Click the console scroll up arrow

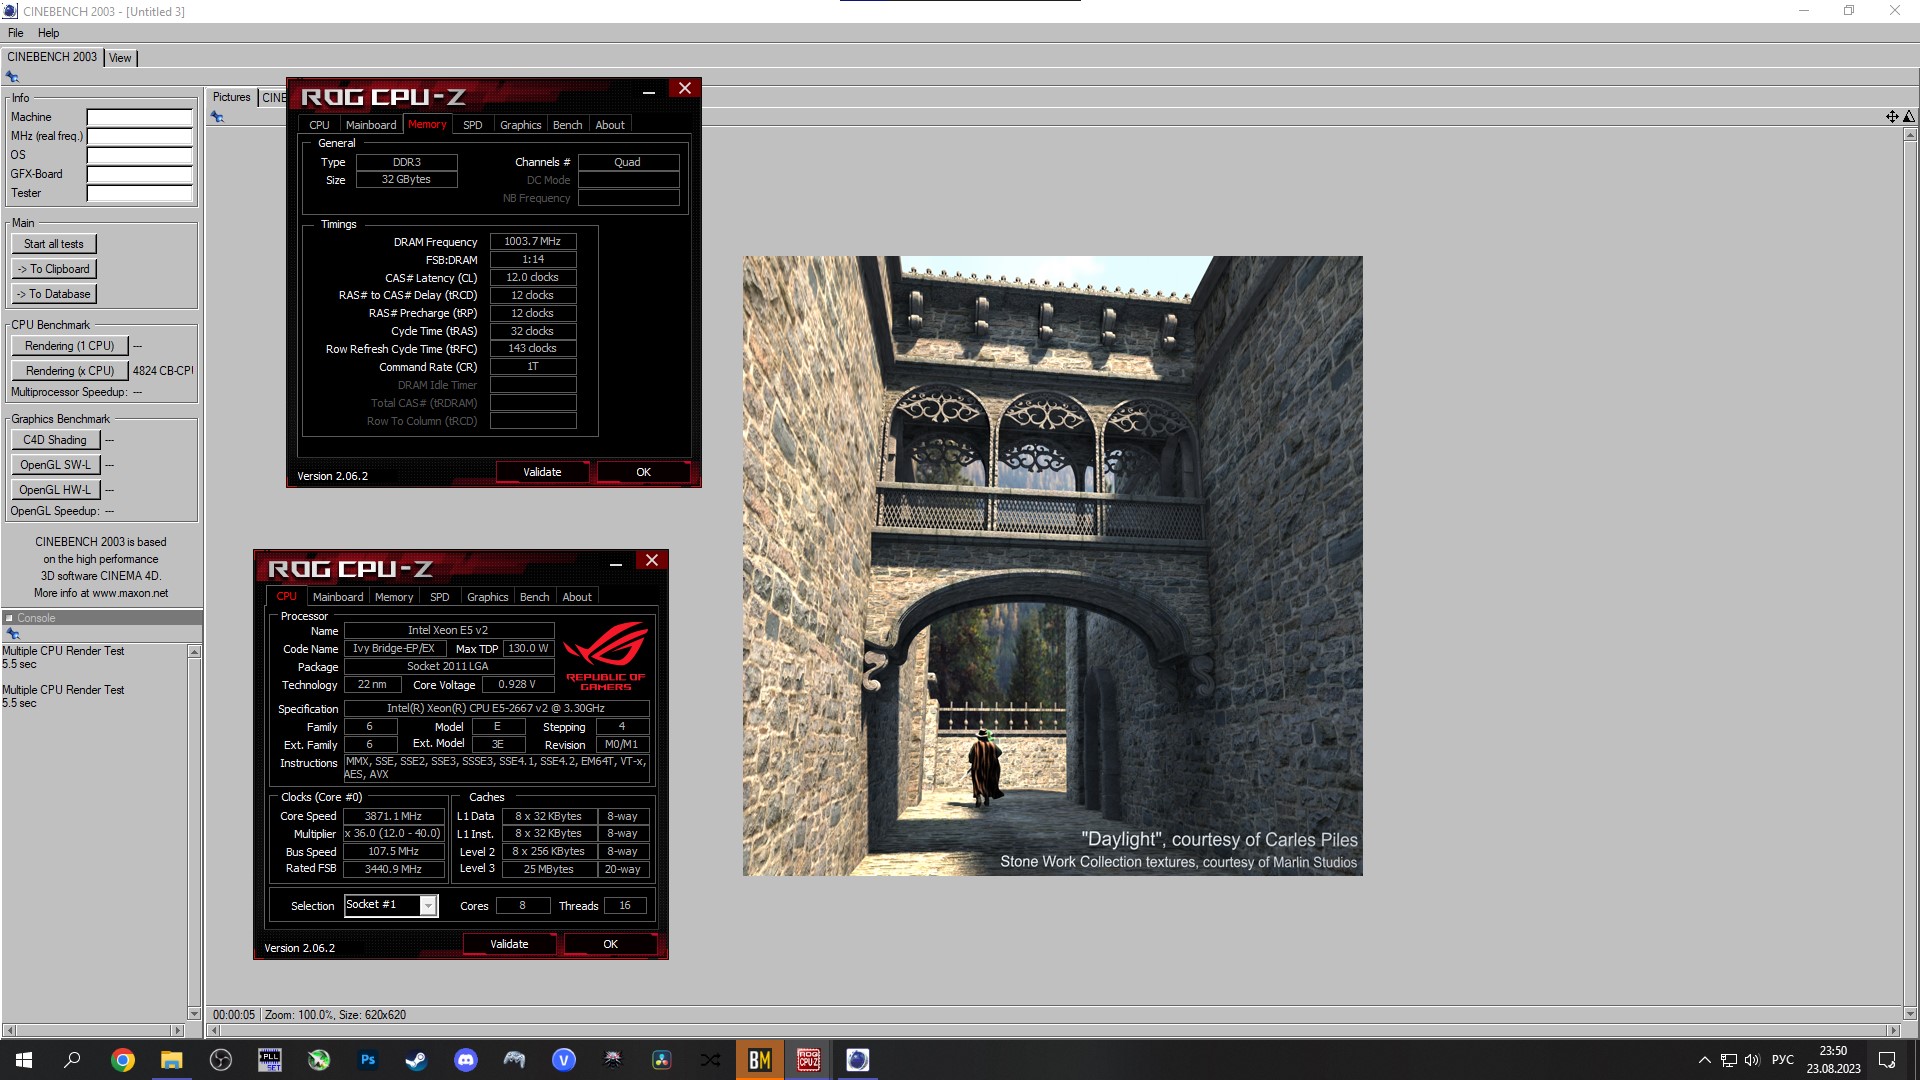pyautogui.click(x=194, y=652)
